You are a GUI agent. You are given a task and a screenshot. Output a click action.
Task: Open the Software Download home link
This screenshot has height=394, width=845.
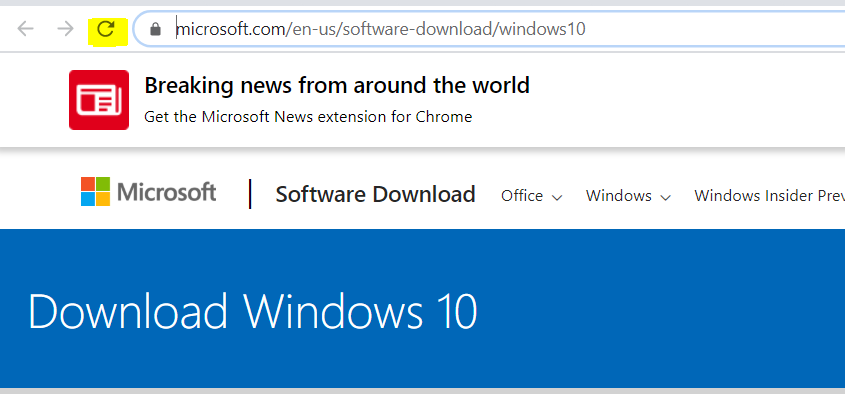tap(375, 194)
